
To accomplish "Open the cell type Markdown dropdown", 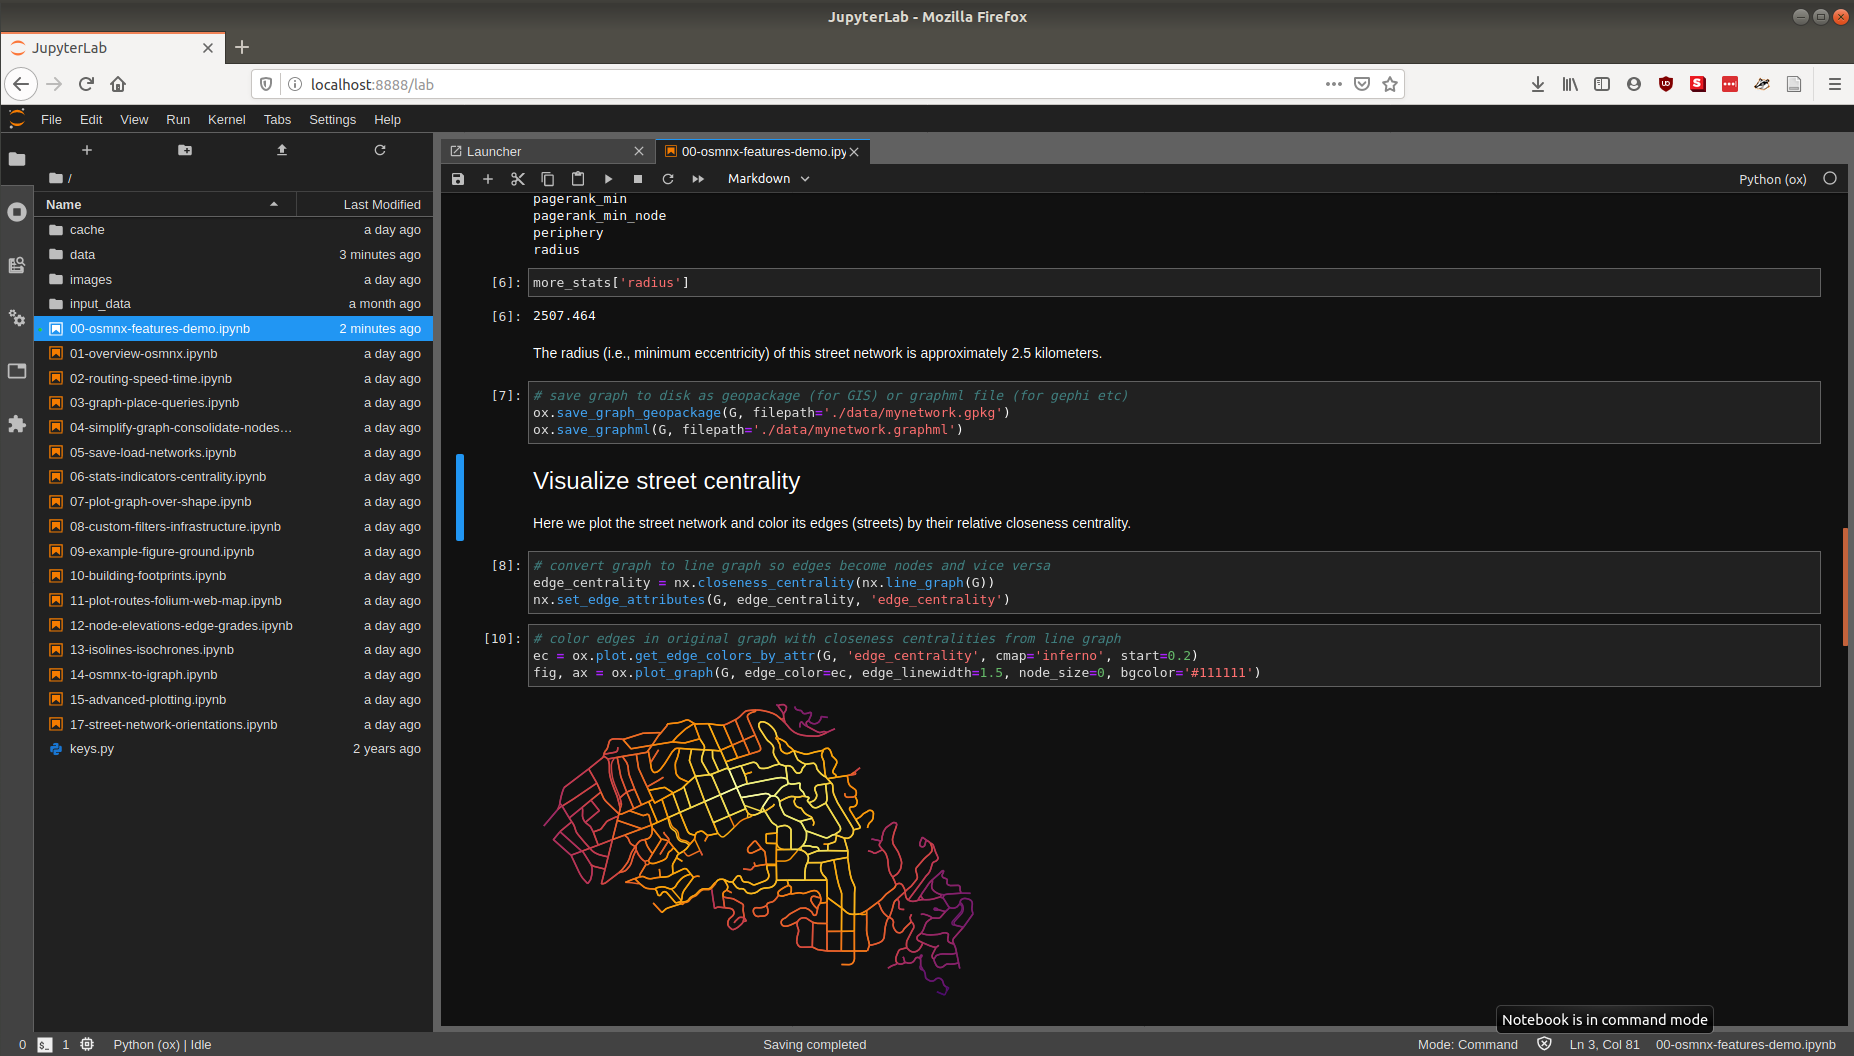I will [768, 179].
